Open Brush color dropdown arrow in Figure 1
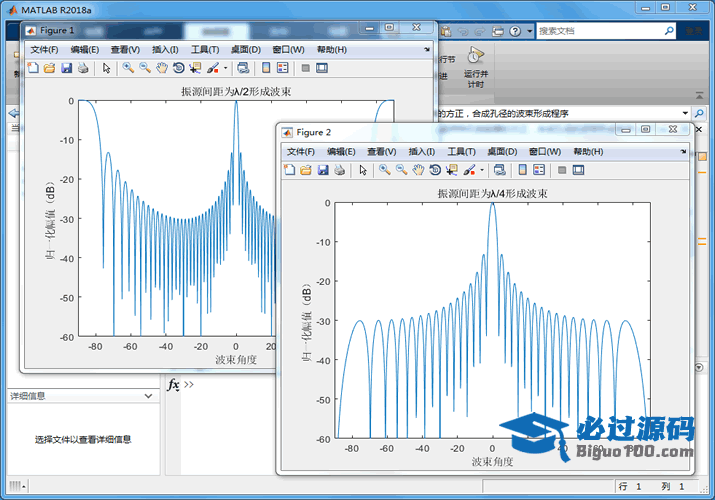The width and height of the screenshot is (715, 500). coord(225,68)
